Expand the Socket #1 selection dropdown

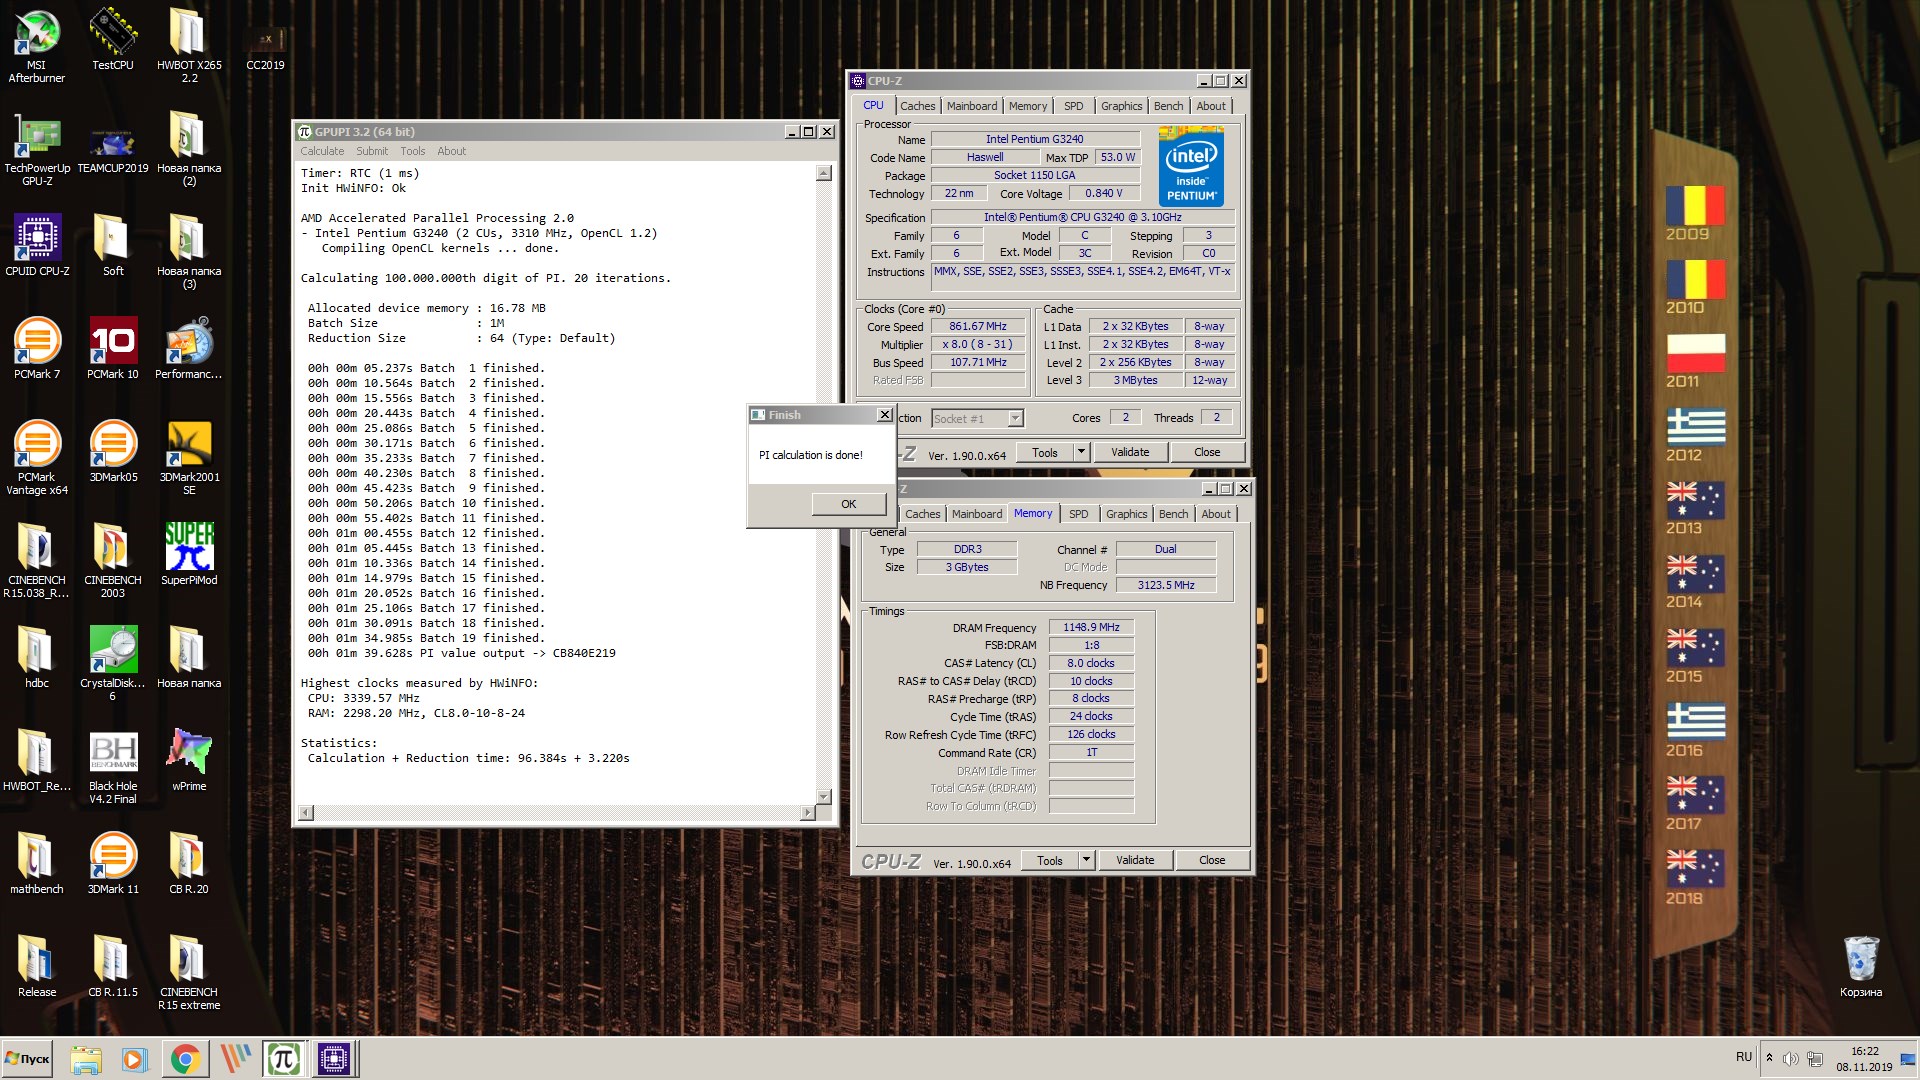point(1015,419)
